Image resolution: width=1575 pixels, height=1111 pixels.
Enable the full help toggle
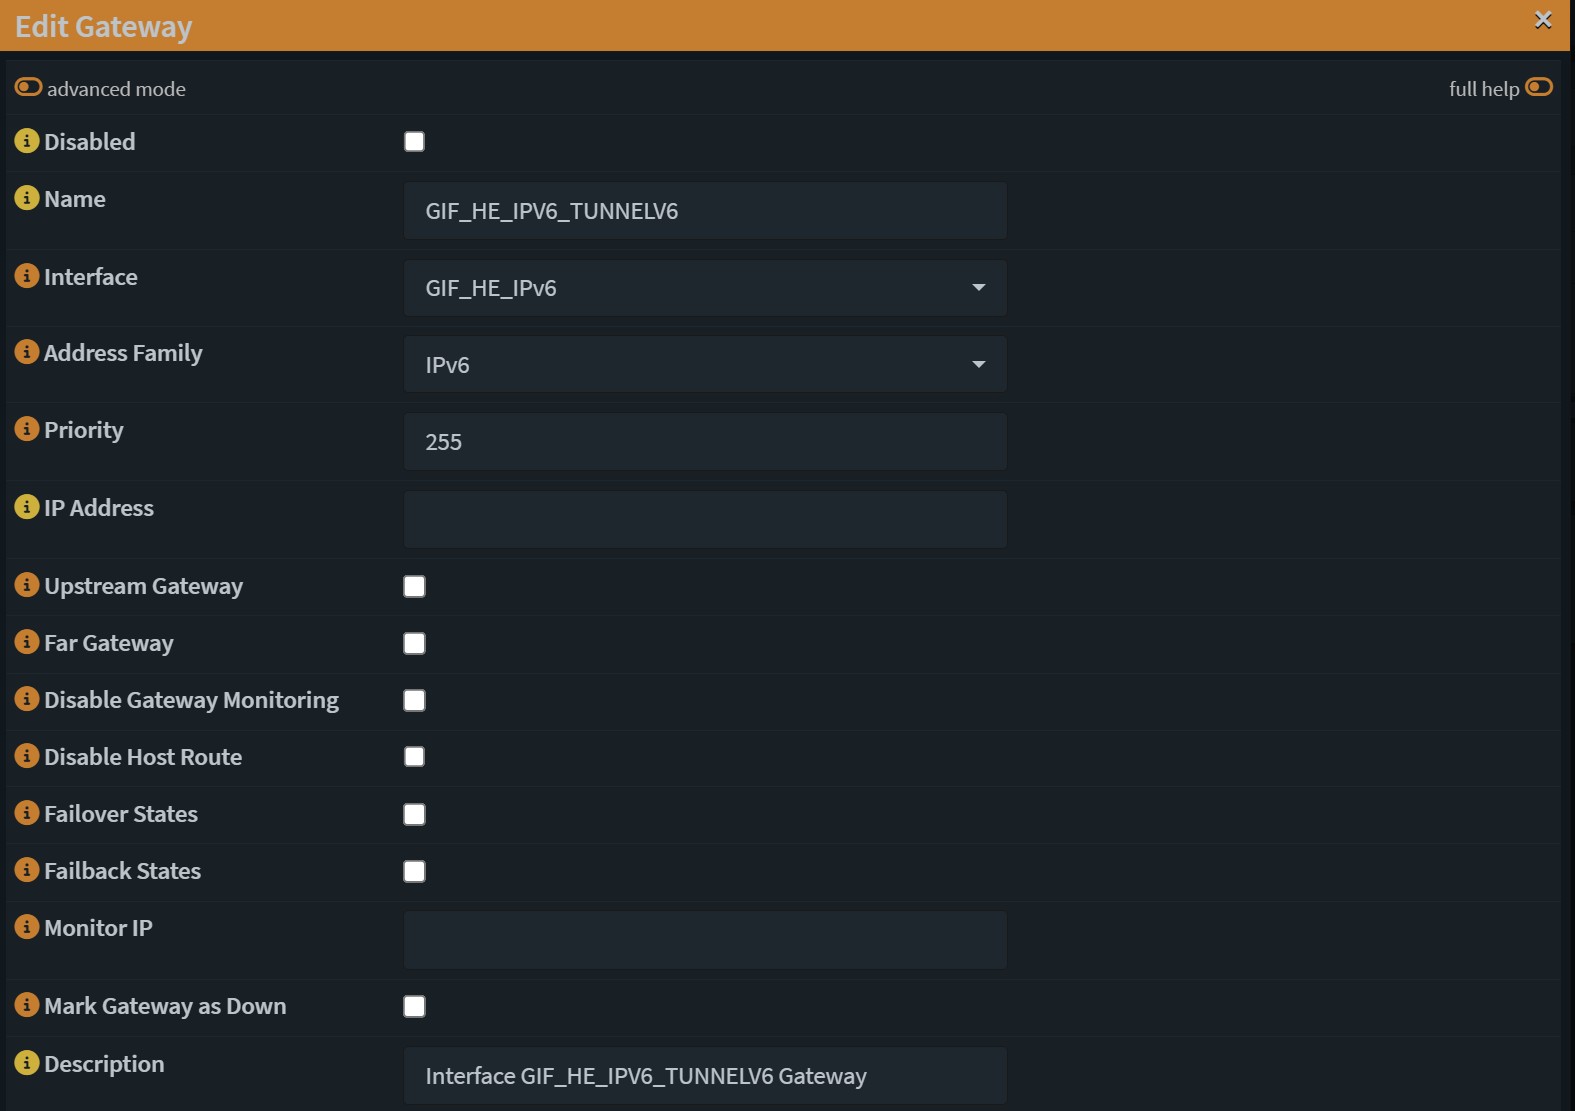coord(1539,88)
